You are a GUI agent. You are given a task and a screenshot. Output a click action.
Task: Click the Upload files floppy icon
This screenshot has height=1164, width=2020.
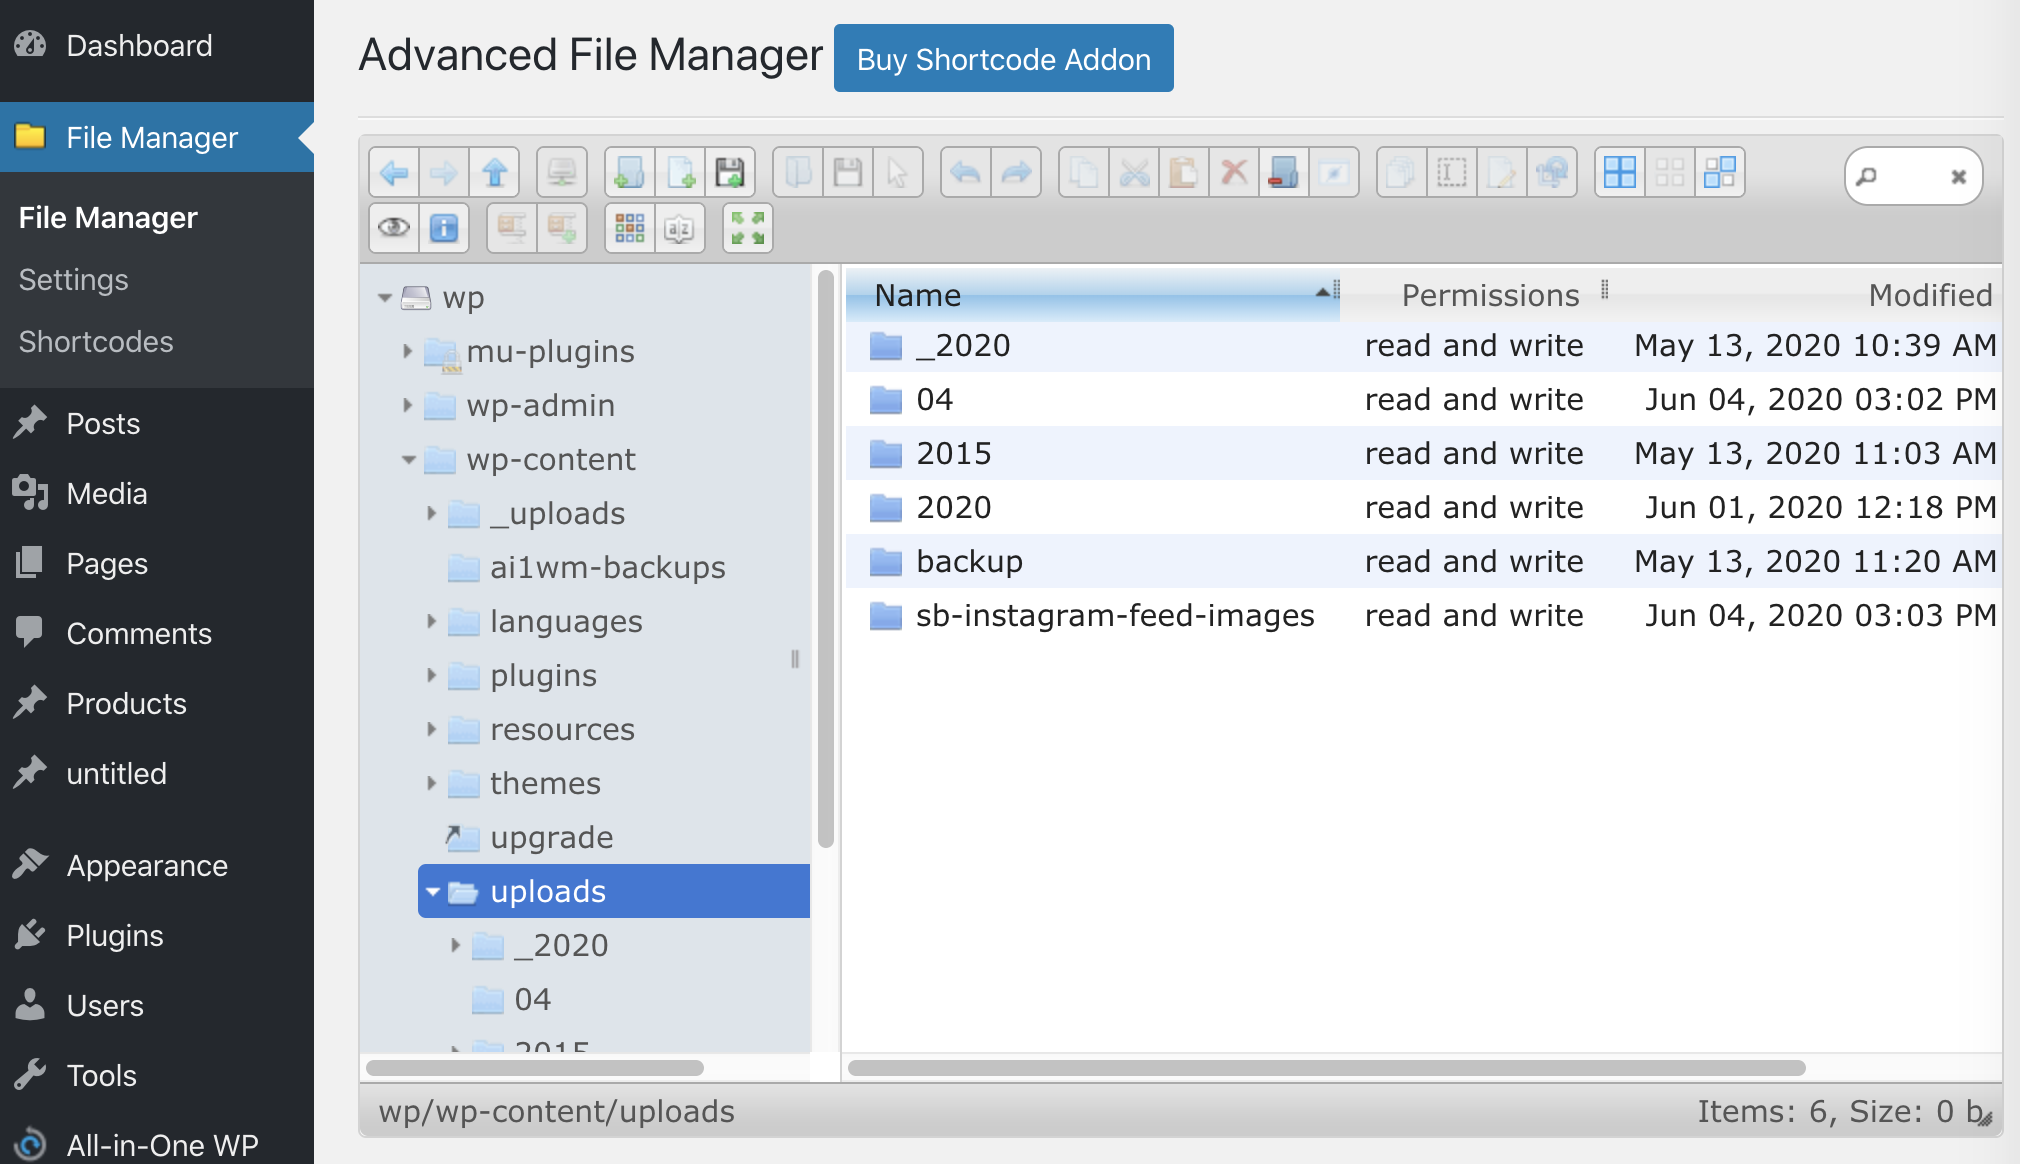tap(730, 173)
